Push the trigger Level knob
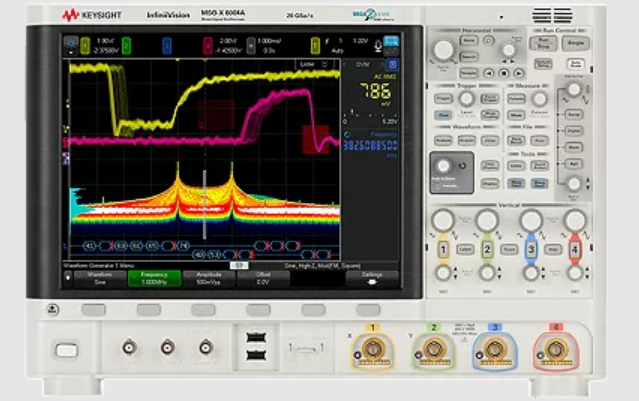Screen dimensions: 639x401 tap(466, 99)
